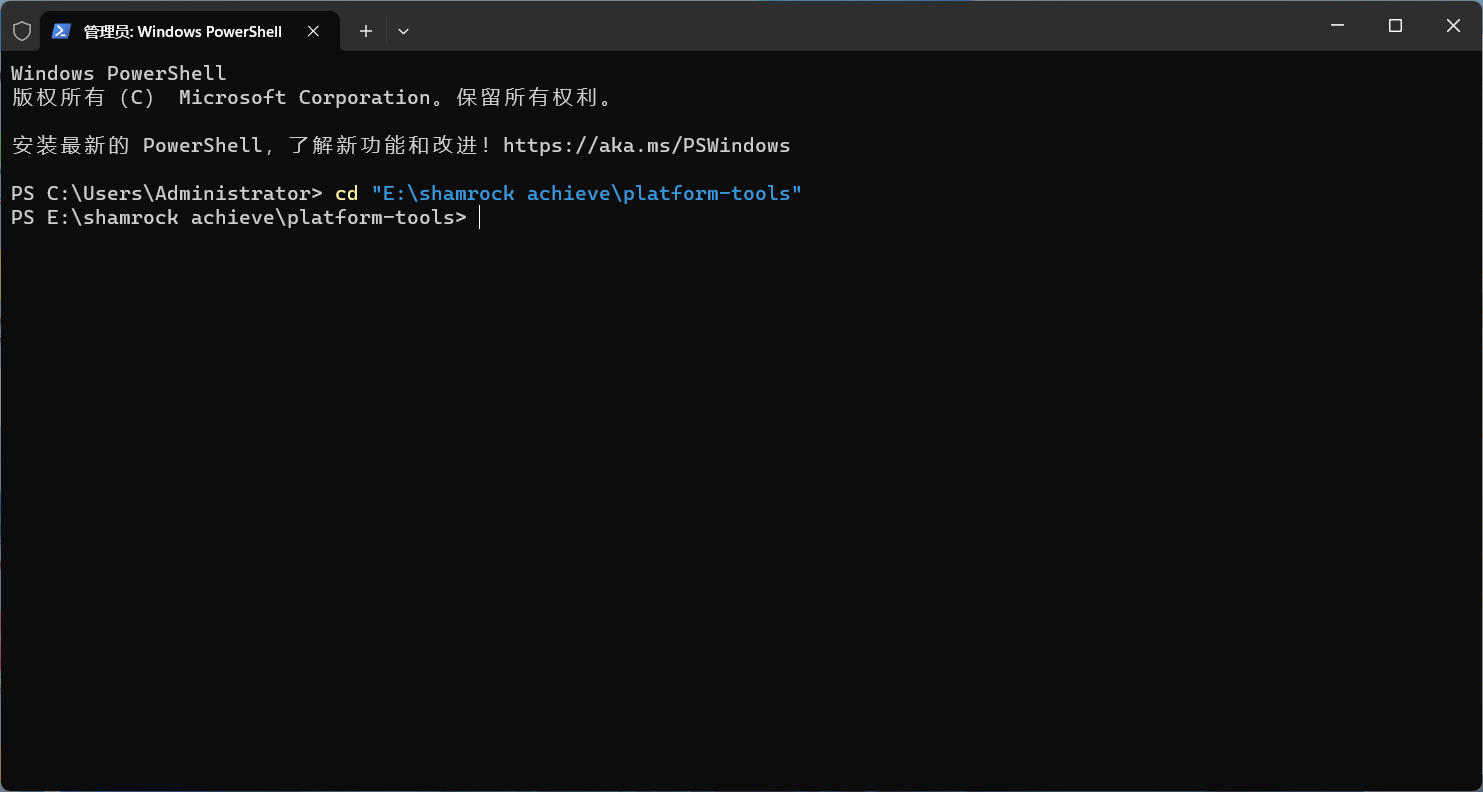Click the PS C:\Users\Administrator prompt
This screenshot has width=1483, height=792.
pyautogui.click(x=166, y=194)
